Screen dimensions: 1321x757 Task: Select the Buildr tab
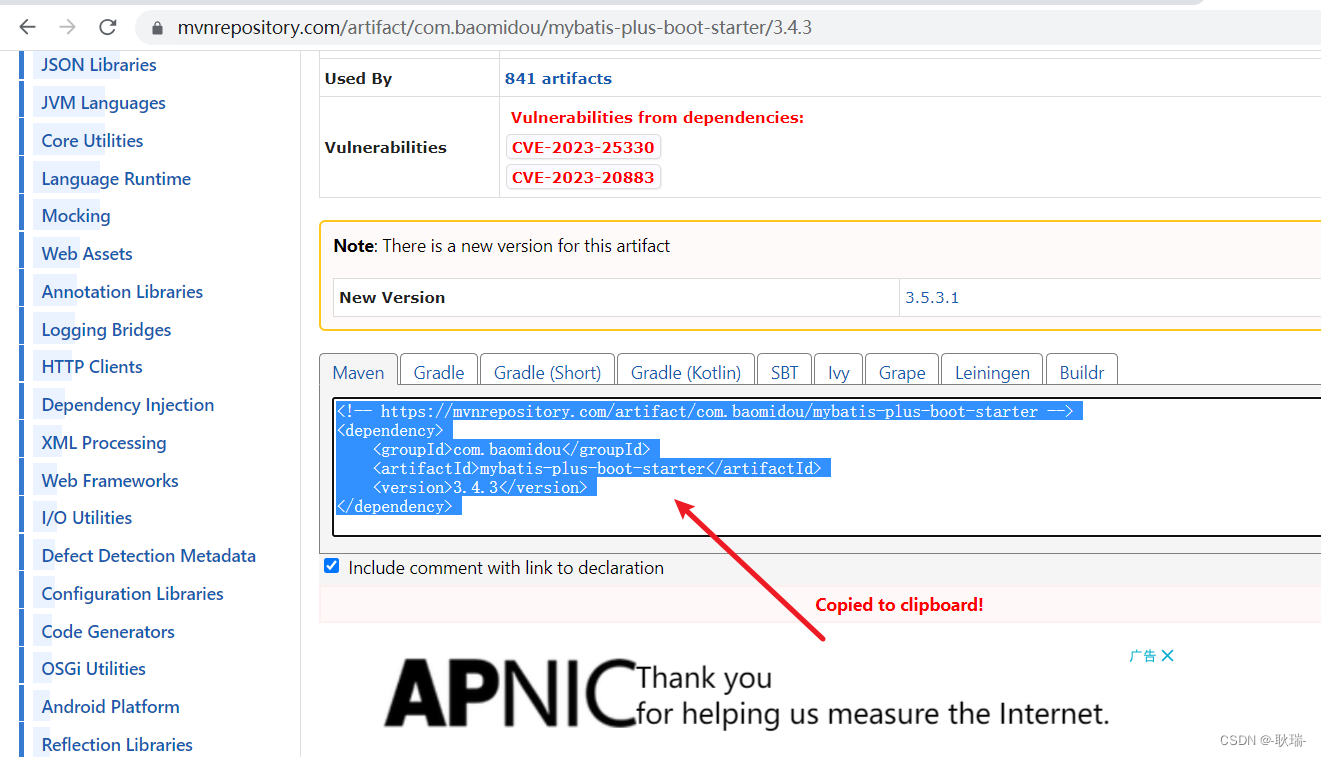[1082, 372]
